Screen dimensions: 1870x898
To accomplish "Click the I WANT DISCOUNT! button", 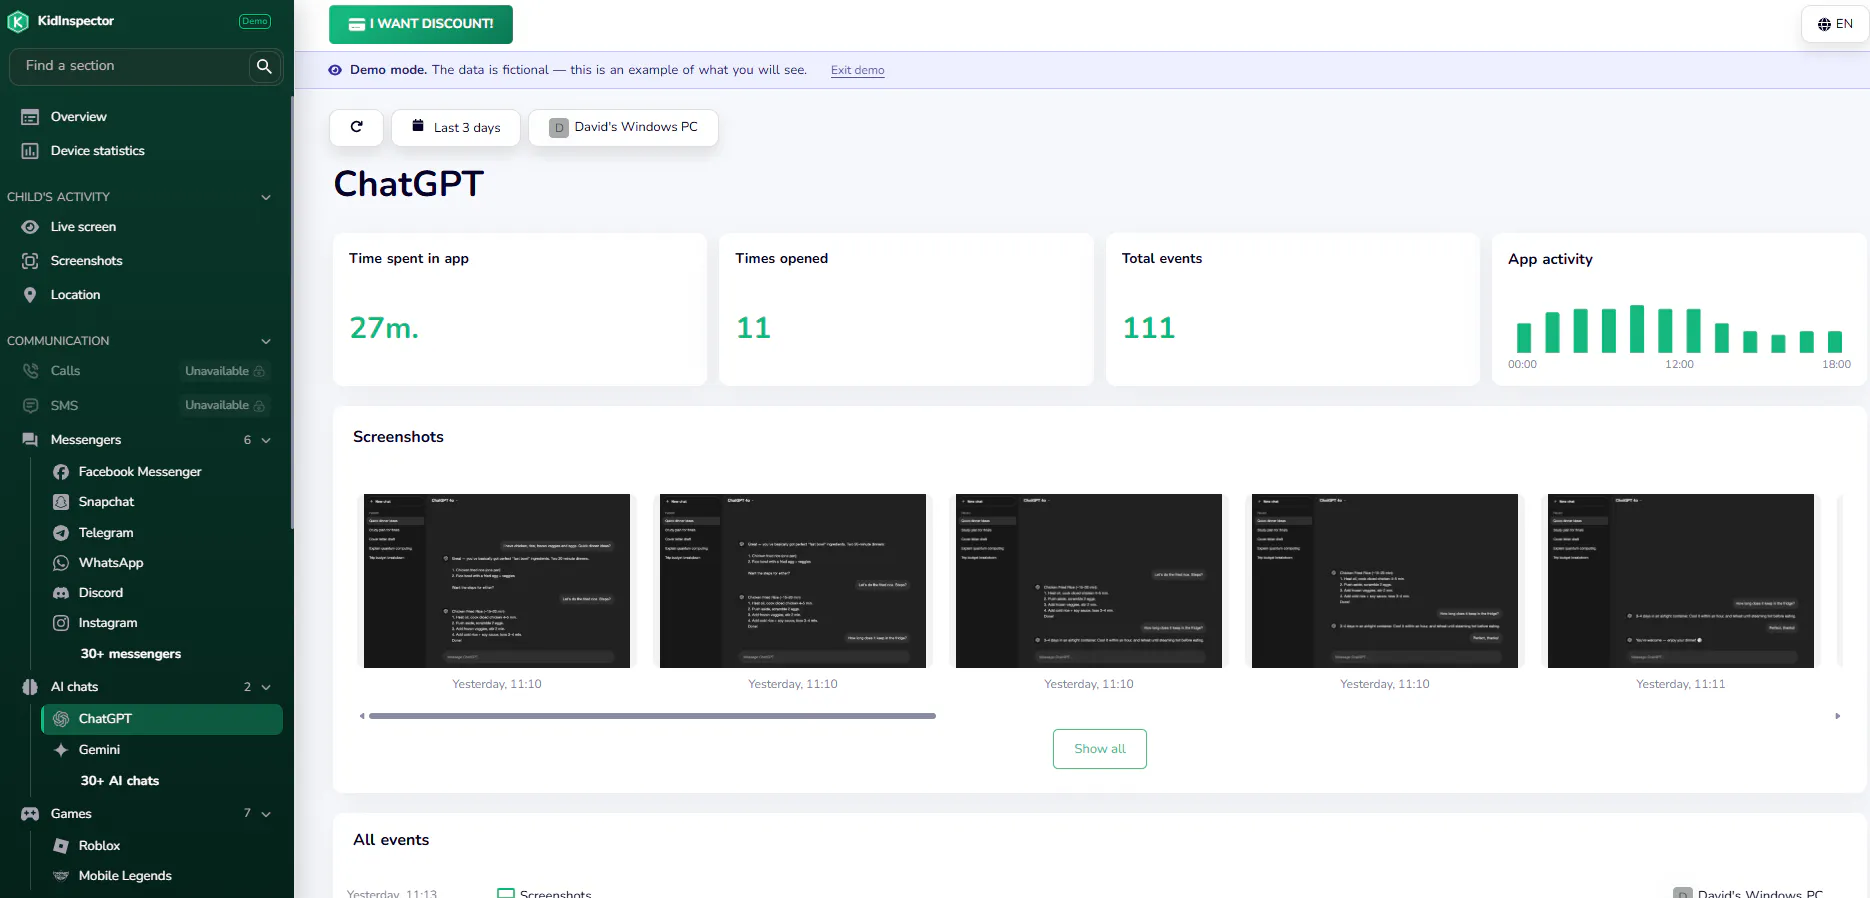I will pyautogui.click(x=421, y=24).
